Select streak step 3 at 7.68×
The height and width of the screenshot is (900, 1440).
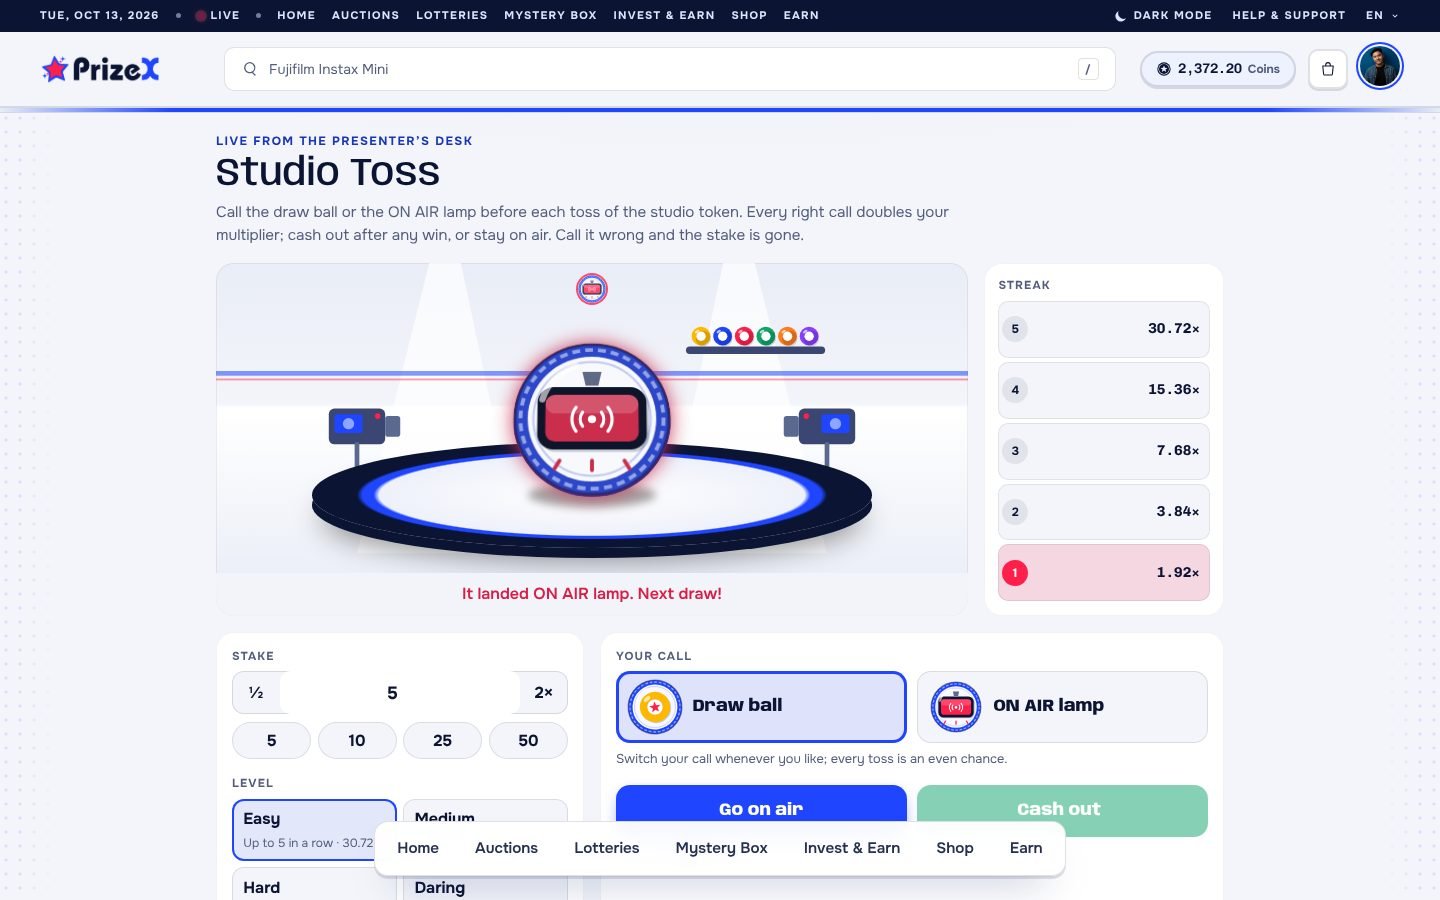pyautogui.click(x=1104, y=451)
